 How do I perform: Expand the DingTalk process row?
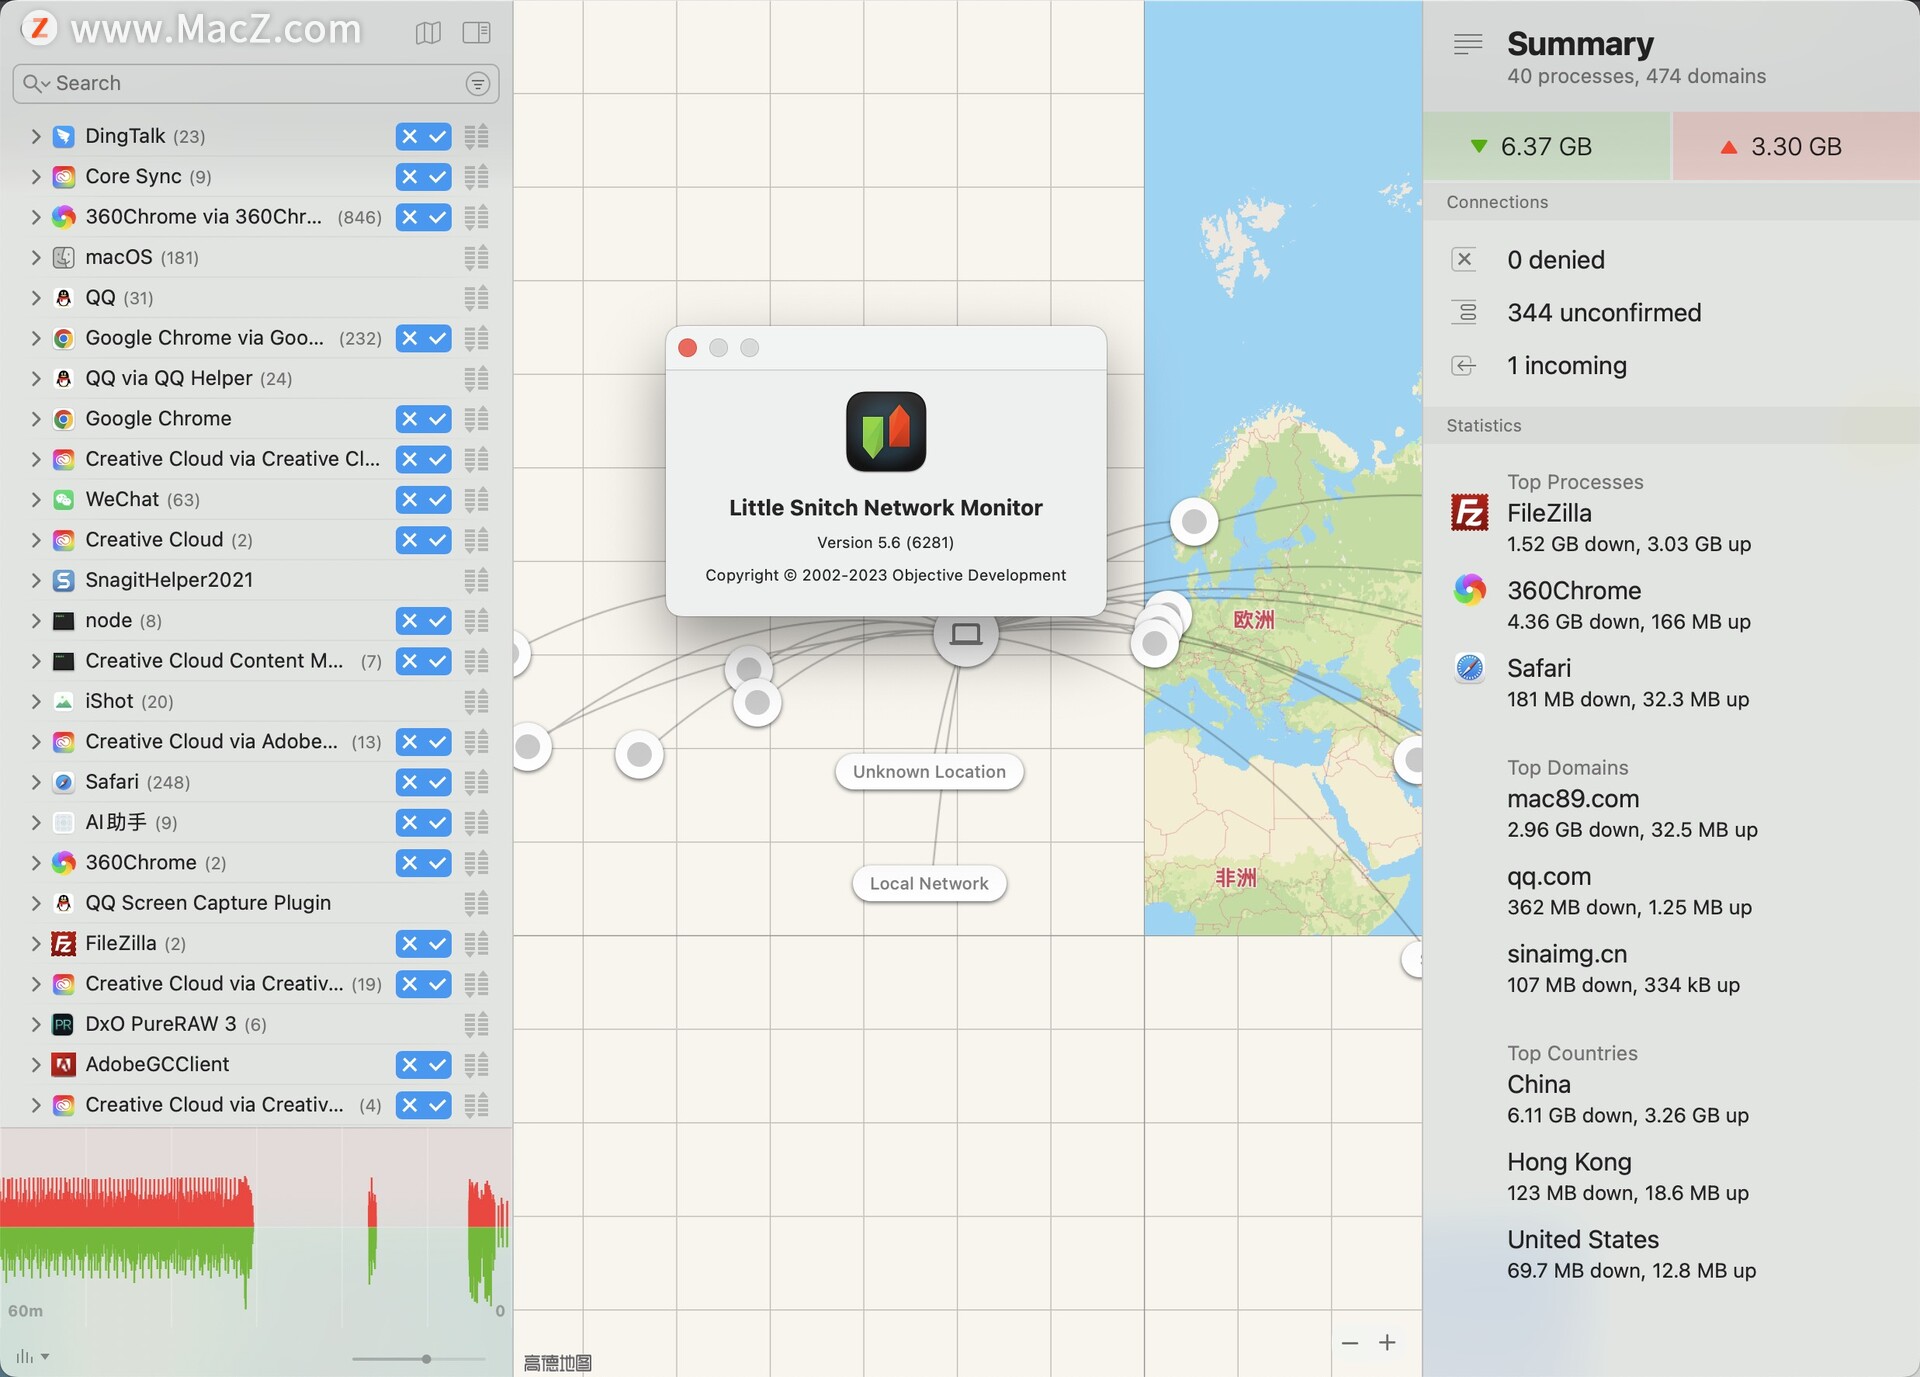36,136
